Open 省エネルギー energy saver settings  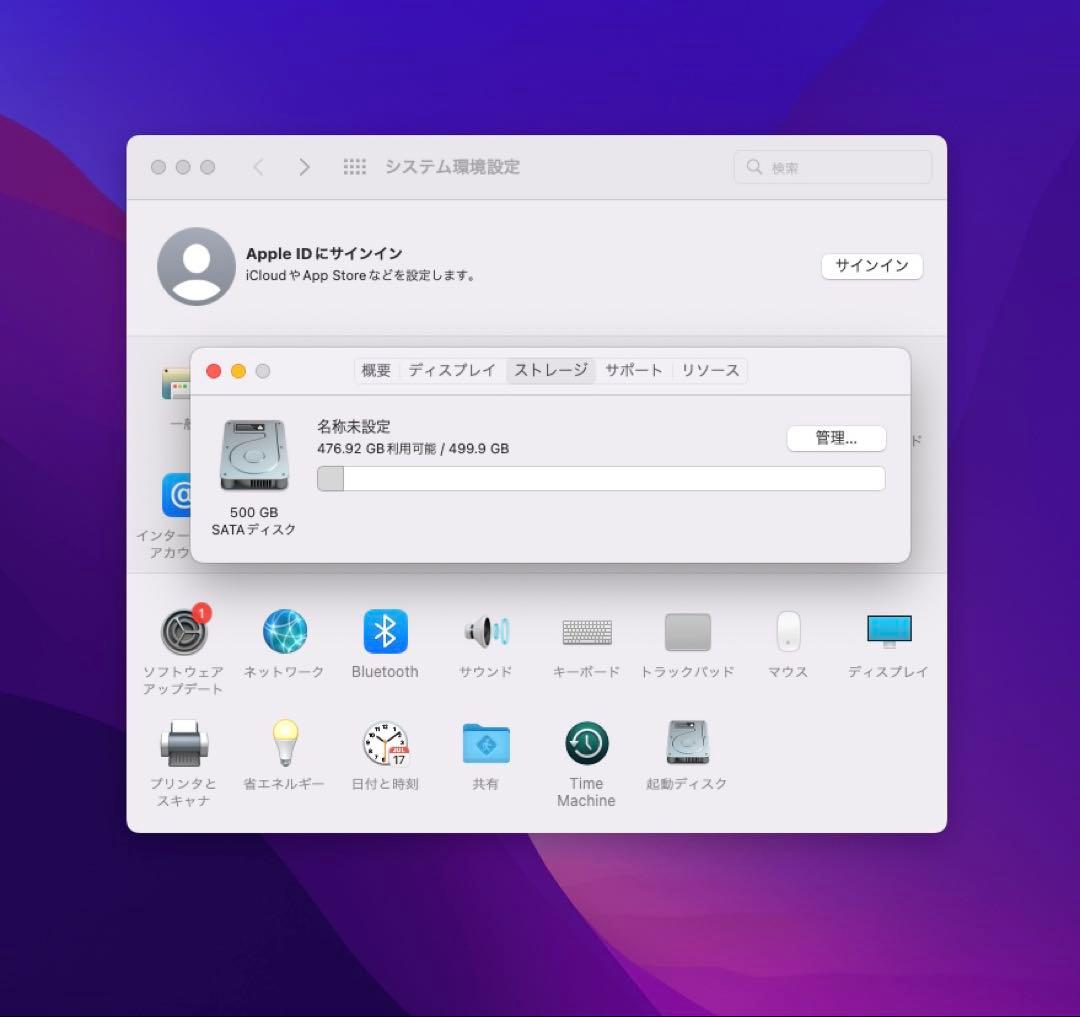click(285, 745)
